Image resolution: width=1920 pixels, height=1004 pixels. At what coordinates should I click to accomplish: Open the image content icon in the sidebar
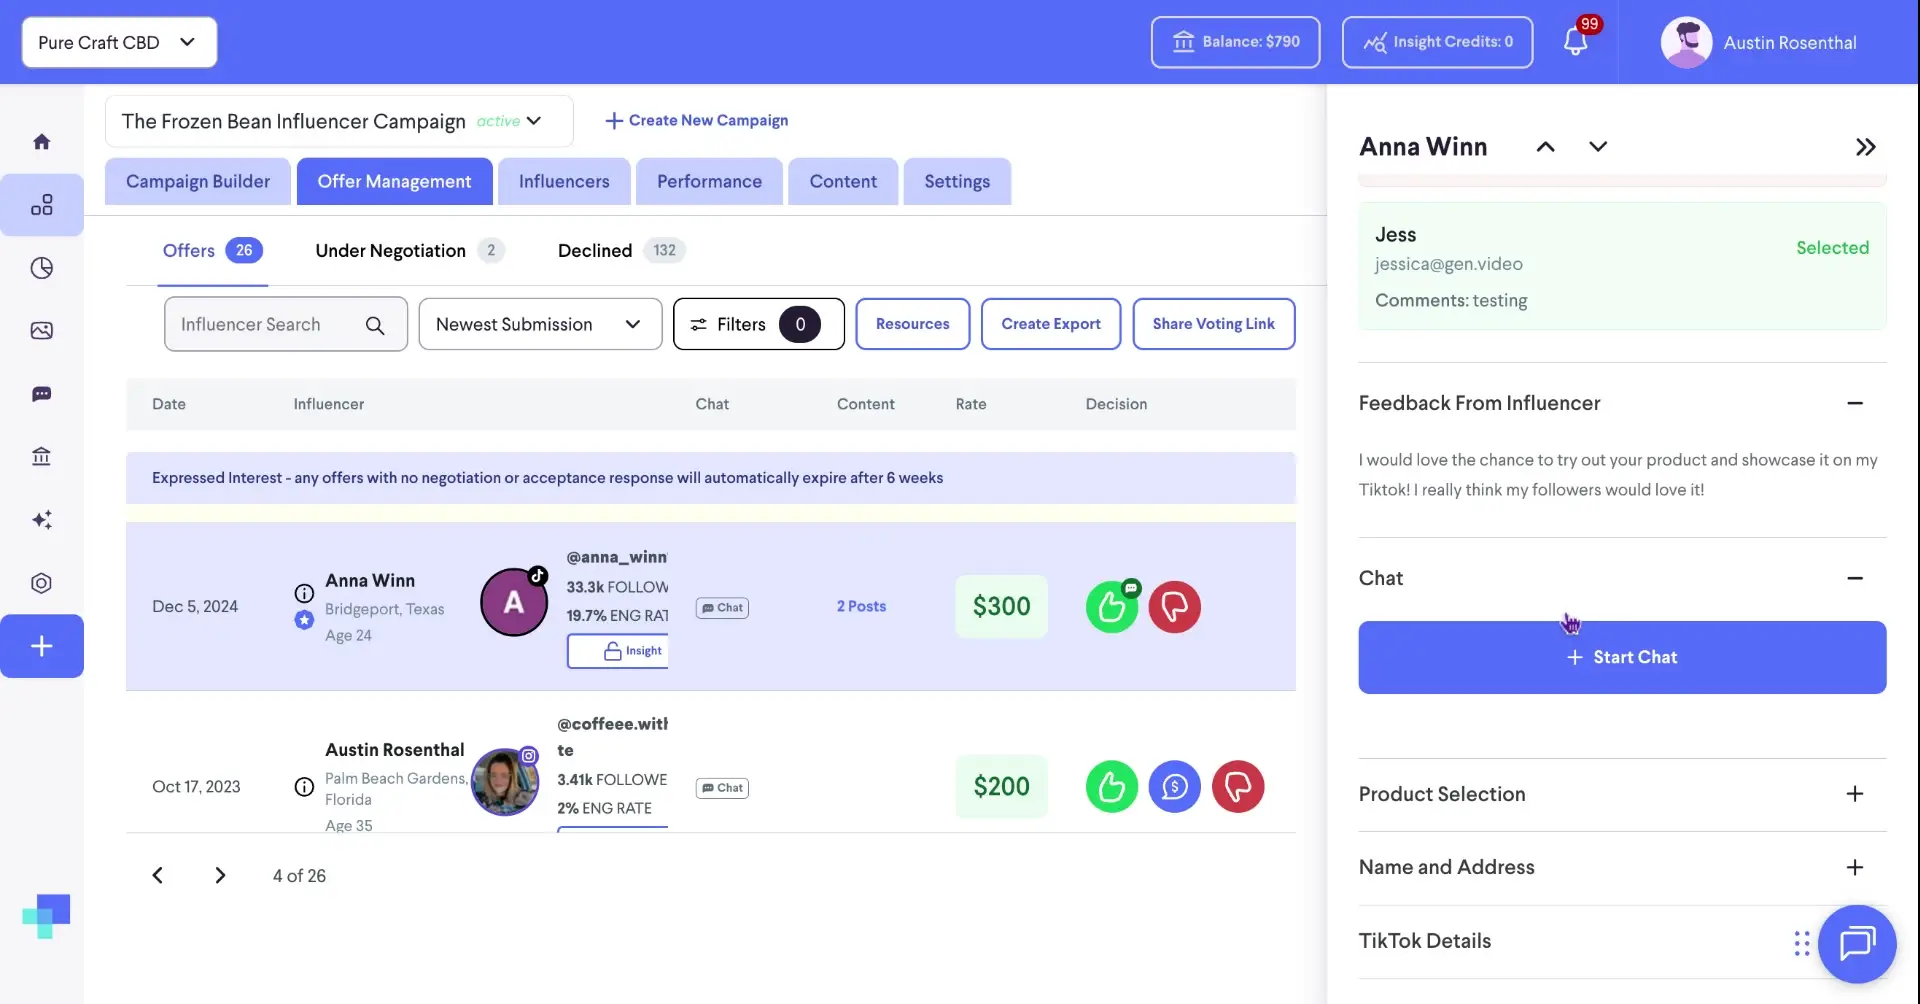pyautogui.click(x=42, y=330)
